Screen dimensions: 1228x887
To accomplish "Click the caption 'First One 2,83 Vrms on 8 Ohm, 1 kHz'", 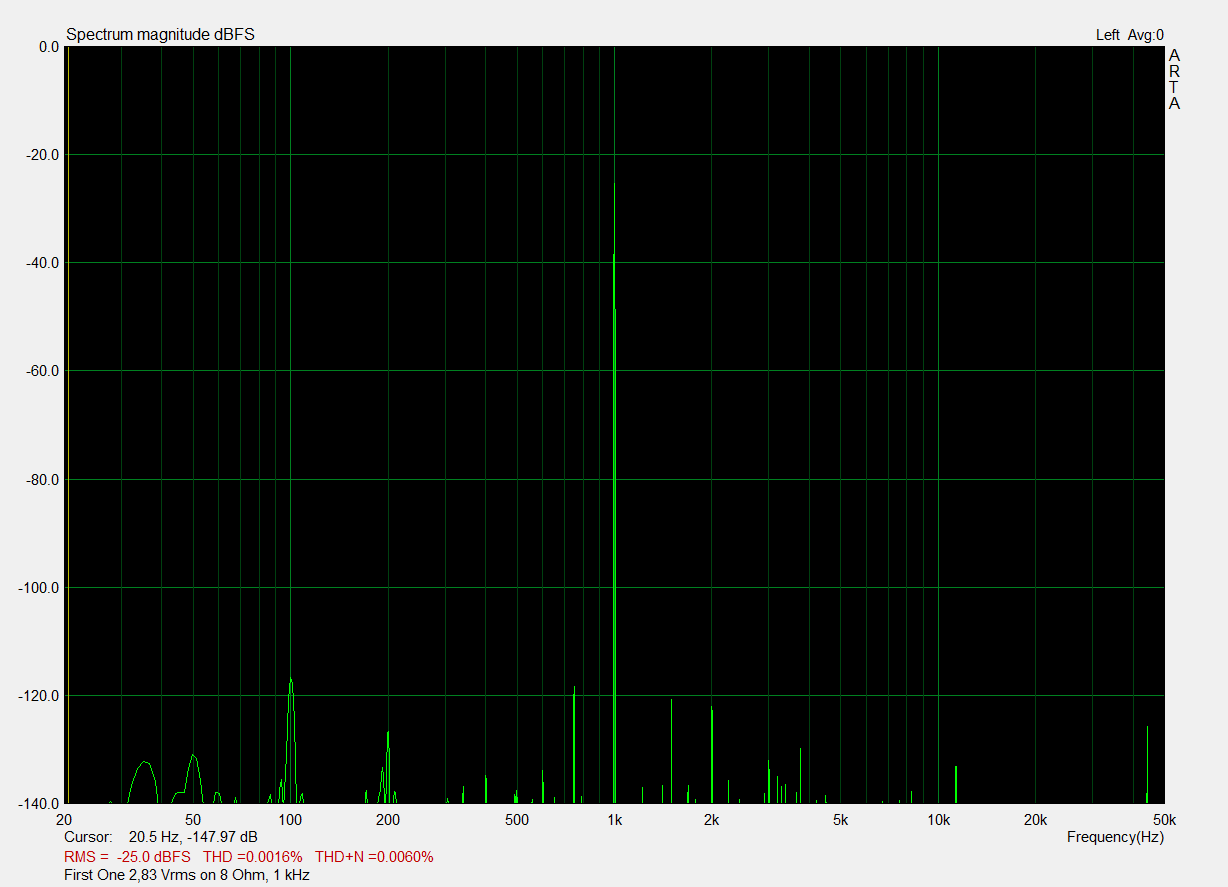I will 187,875.
